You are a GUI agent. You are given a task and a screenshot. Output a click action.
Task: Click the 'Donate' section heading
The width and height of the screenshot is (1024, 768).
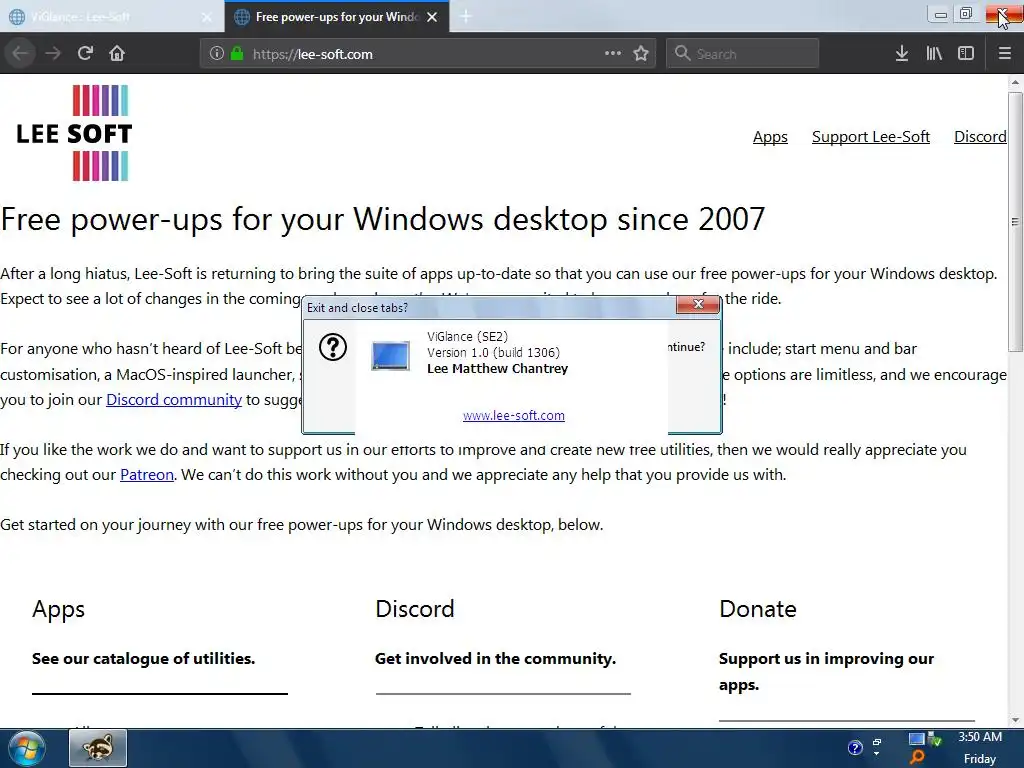[758, 609]
